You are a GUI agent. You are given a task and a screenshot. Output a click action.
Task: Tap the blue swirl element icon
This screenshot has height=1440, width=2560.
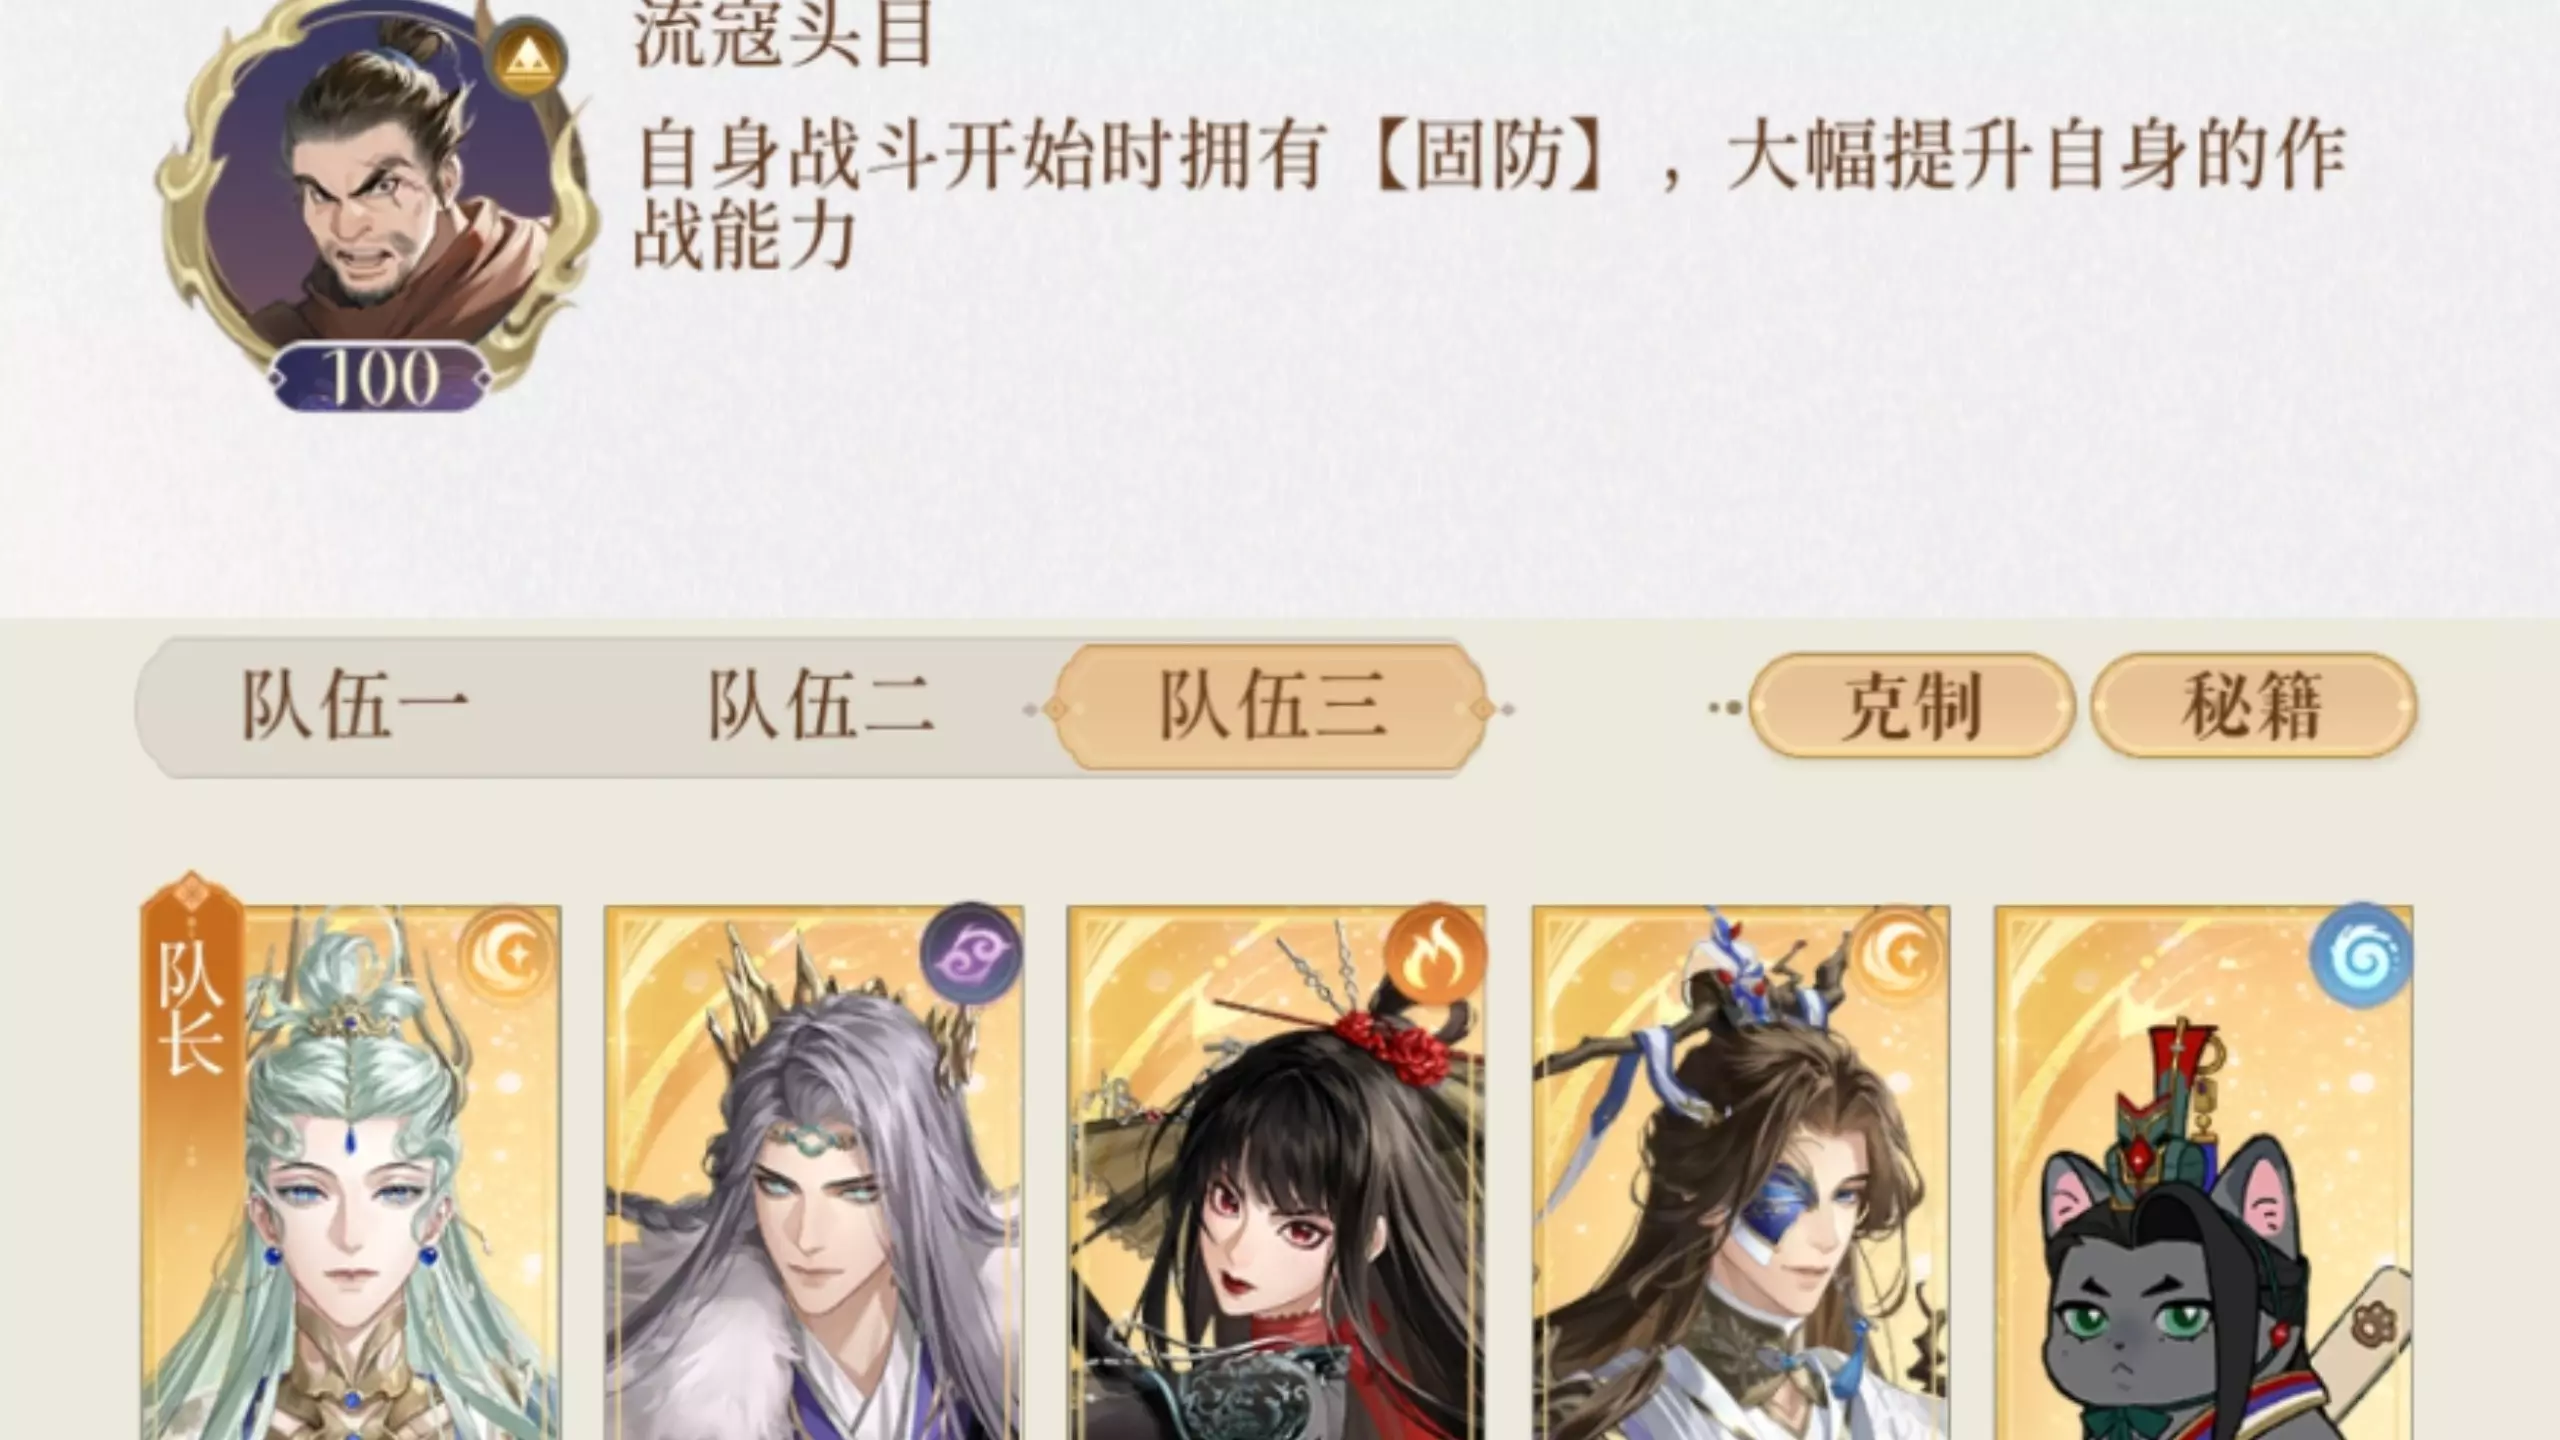point(2362,954)
